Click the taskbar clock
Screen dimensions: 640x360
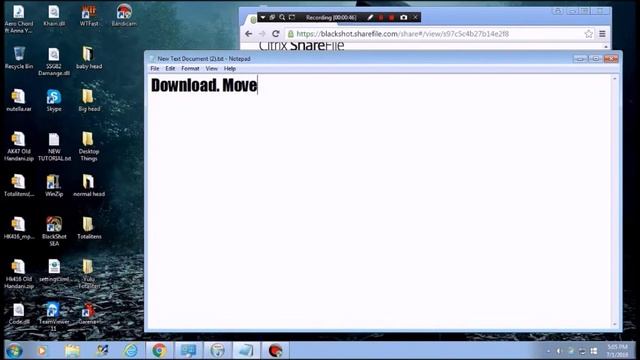617,351
